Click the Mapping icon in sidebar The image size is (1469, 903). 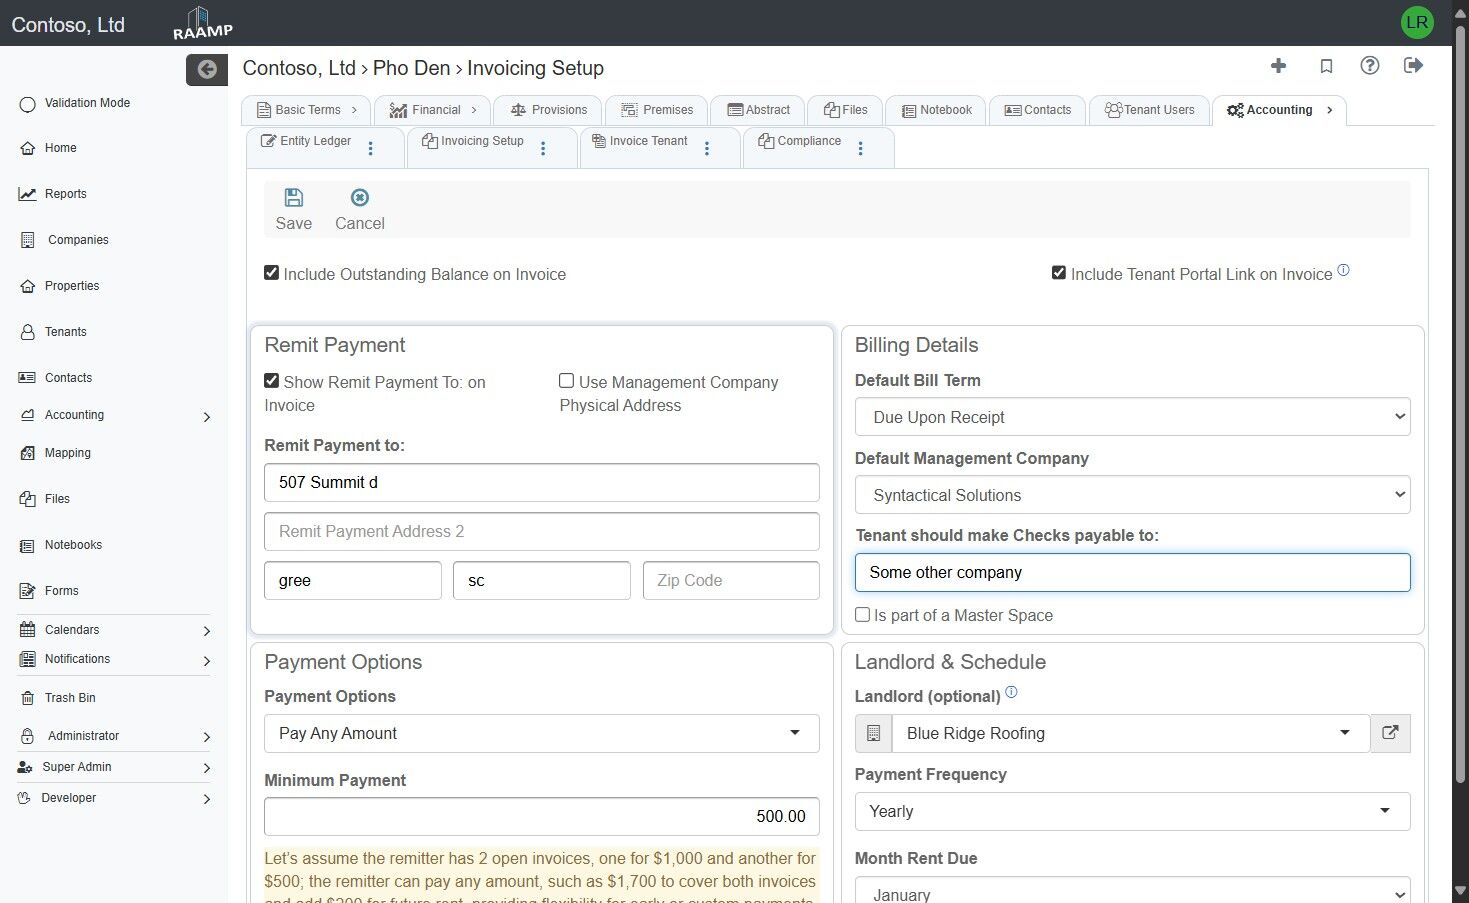coord(28,453)
